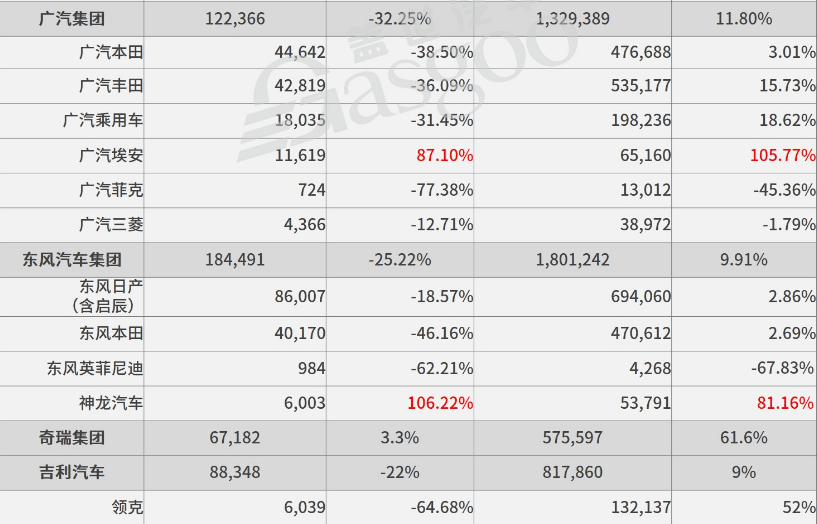Screen dimensions: 817x524
Task: Select the 广汽集团 cumulative total 1,329,389
Action: tap(573, 19)
